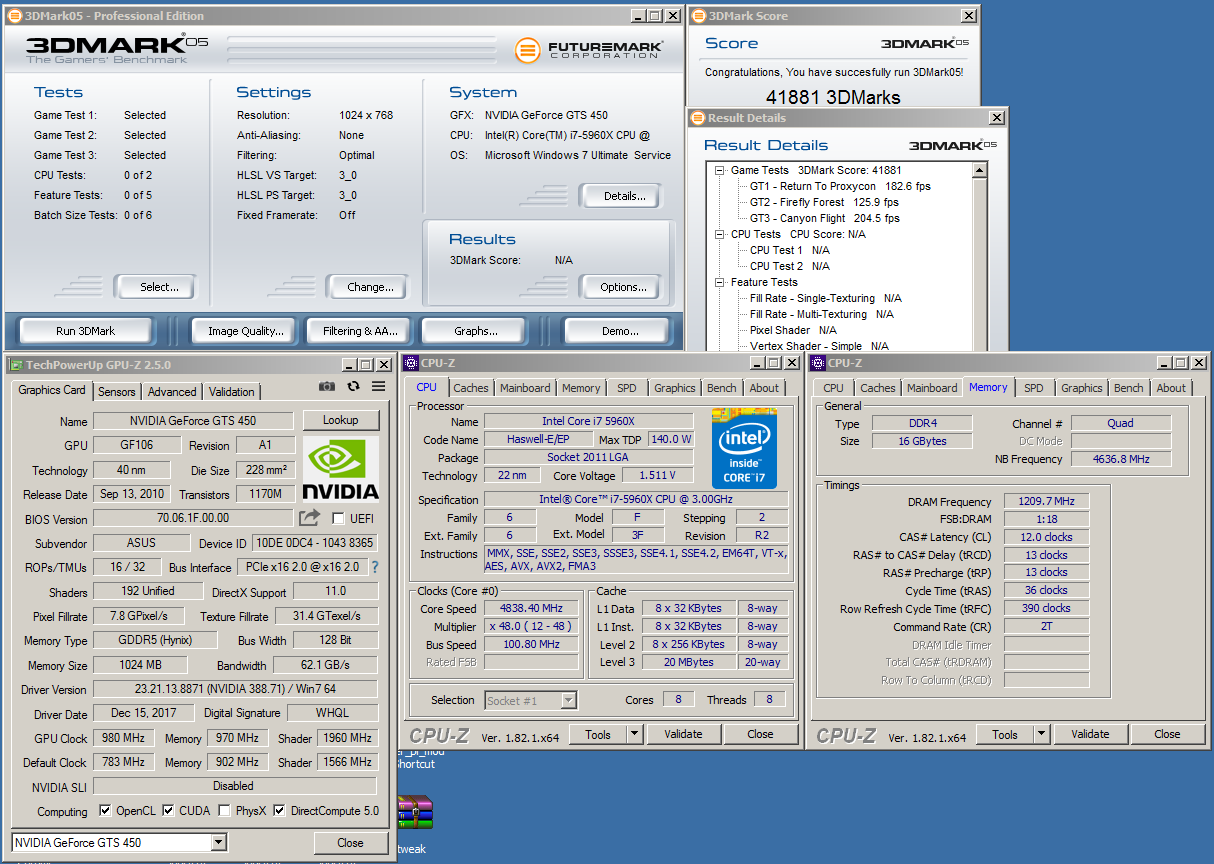Toggle the CUDA checkbox
Viewport: 1214px width, 864px height.
click(169, 811)
